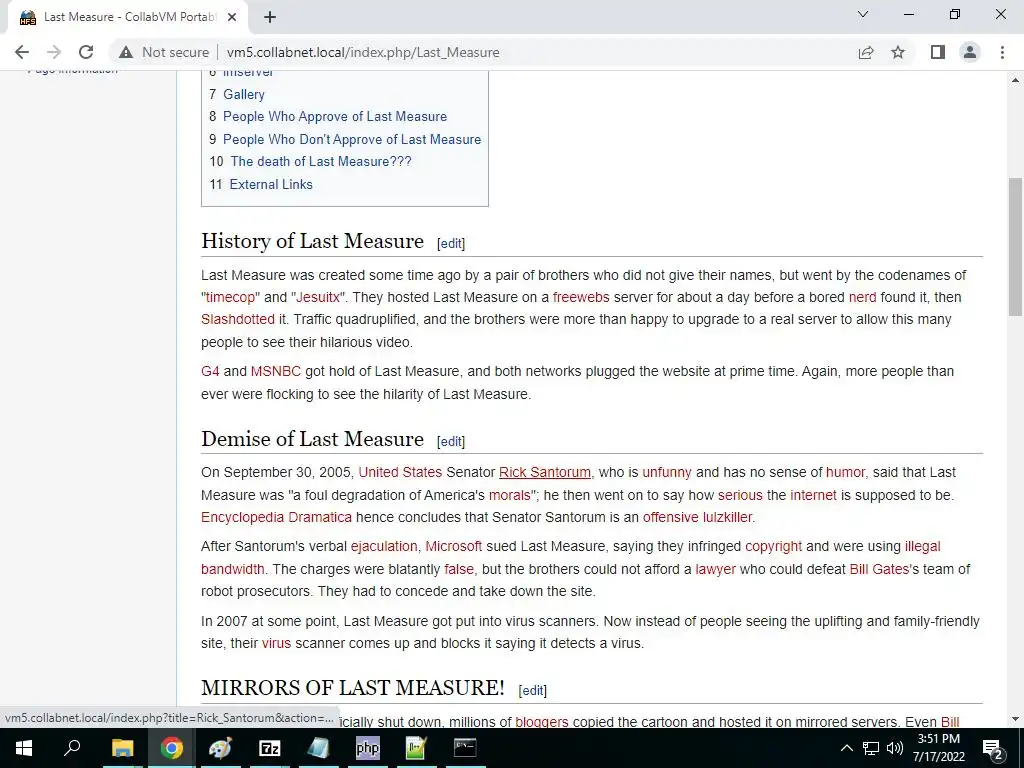1024x768 pixels.
Task: Follow the Bill Gates link after 'could defeat'
Action: (879, 569)
